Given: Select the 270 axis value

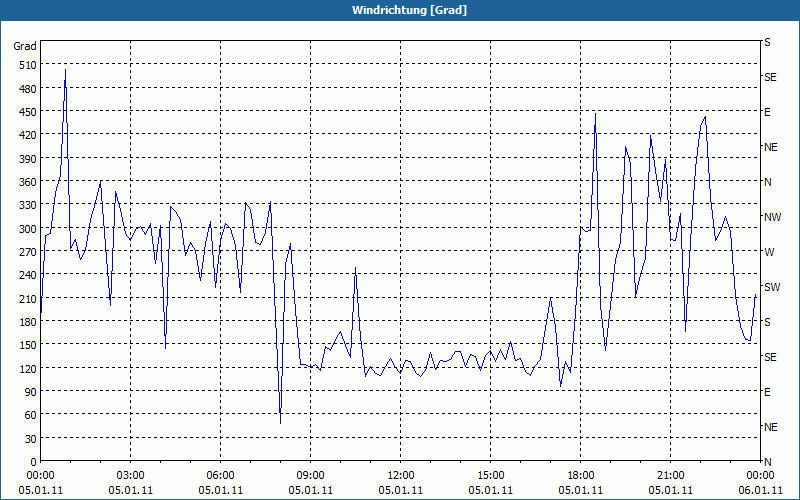Looking at the screenshot, I should pos(28,252).
